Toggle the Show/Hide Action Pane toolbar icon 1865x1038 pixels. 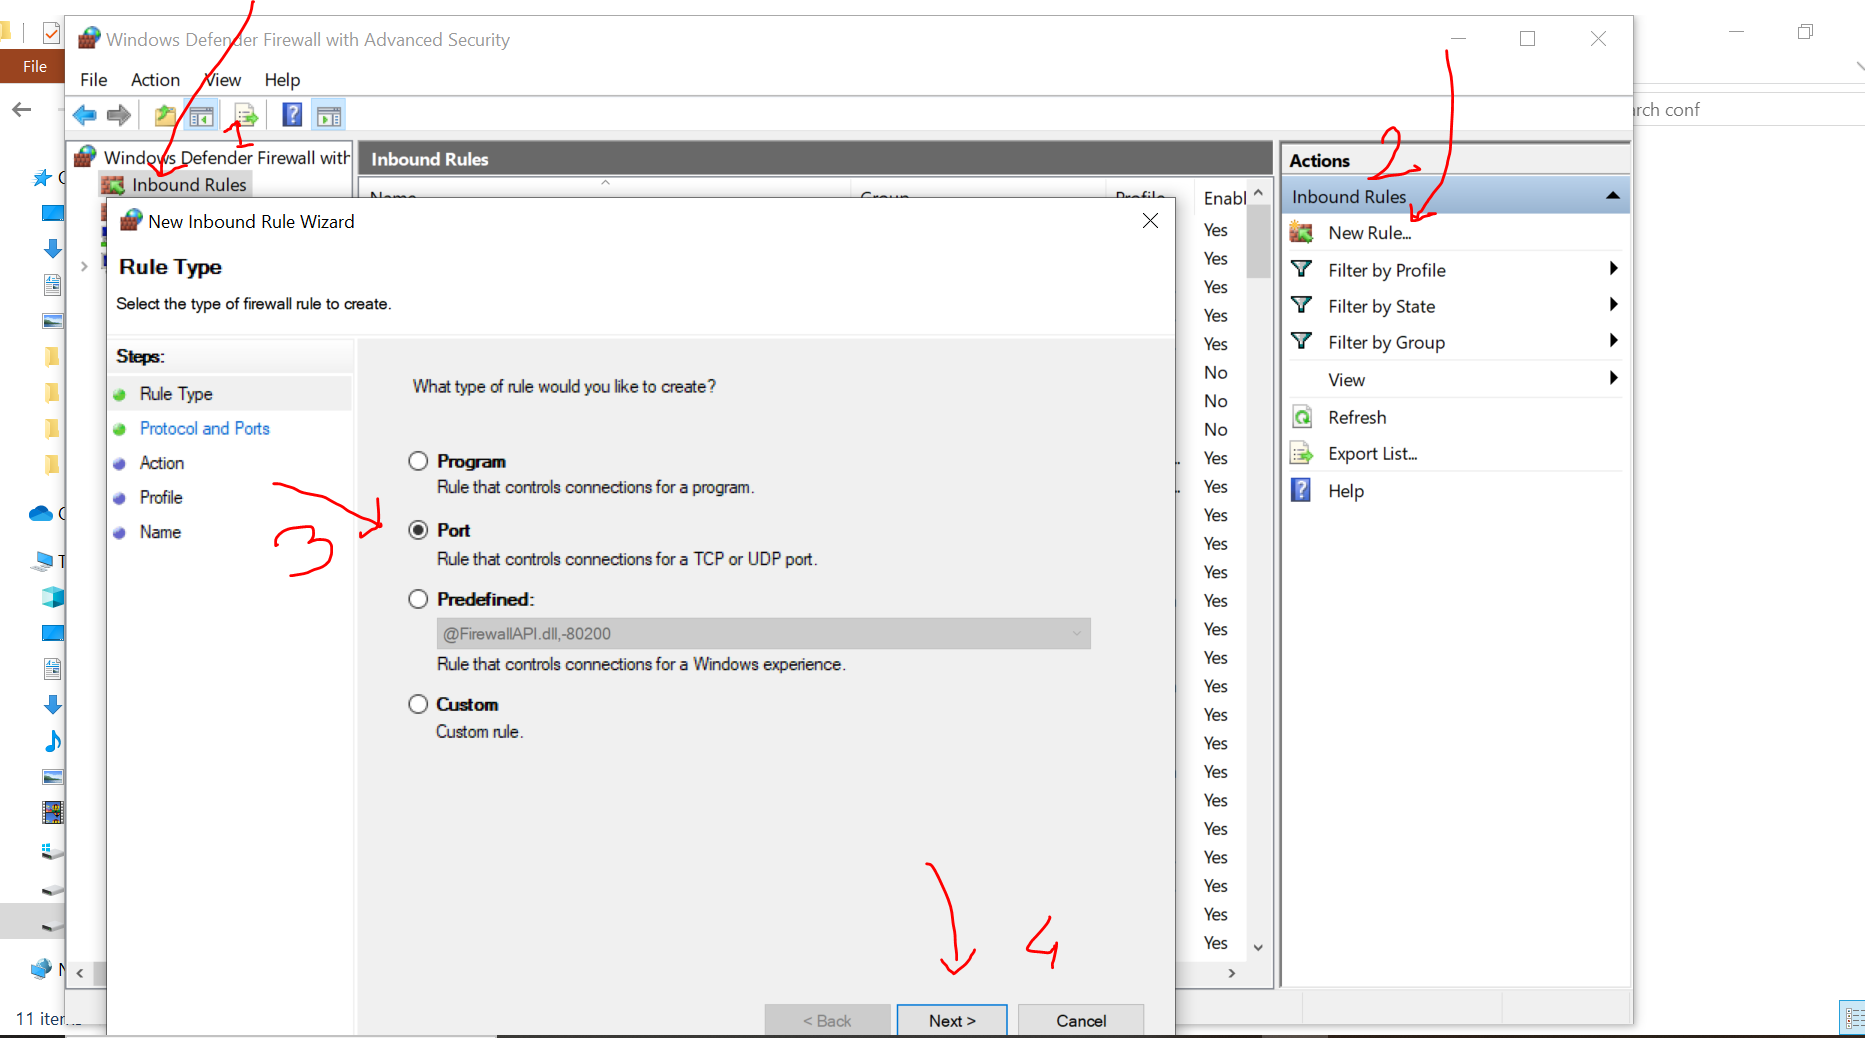329,116
